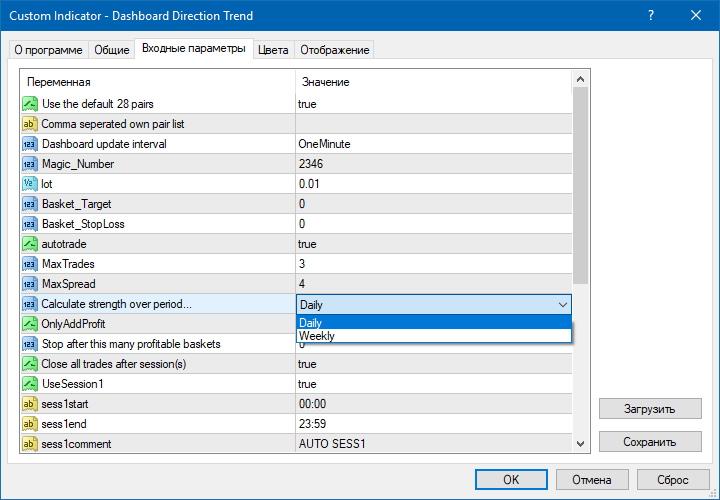Screen dimensions: 720x500
Task: Click the vertical scrollbar down arrow
Action: [x=581, y=444]
